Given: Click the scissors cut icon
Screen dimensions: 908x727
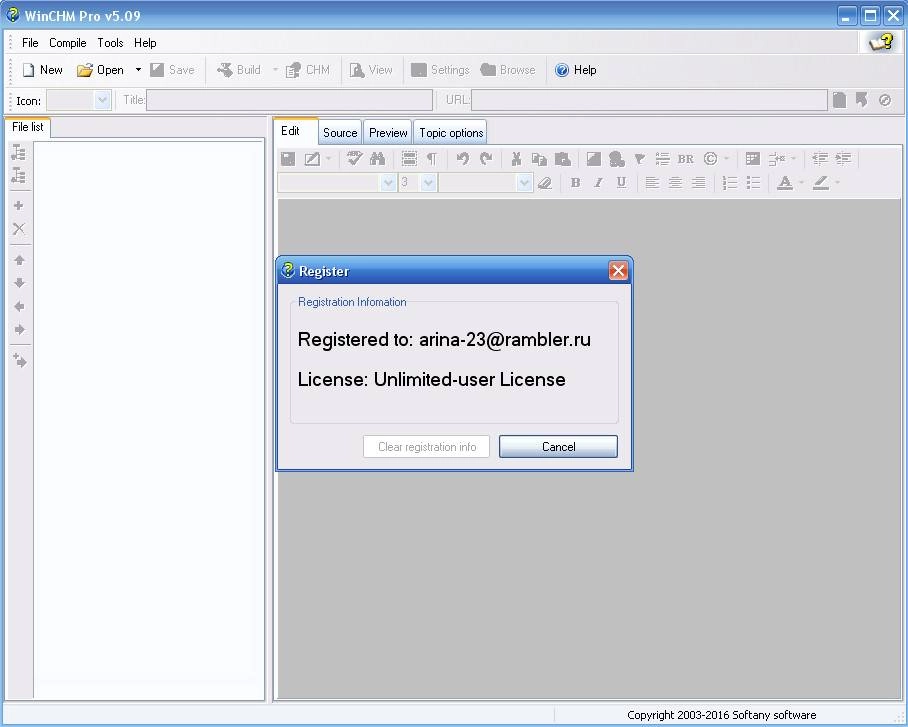Looking at the screenshot, I should point(516,159).
